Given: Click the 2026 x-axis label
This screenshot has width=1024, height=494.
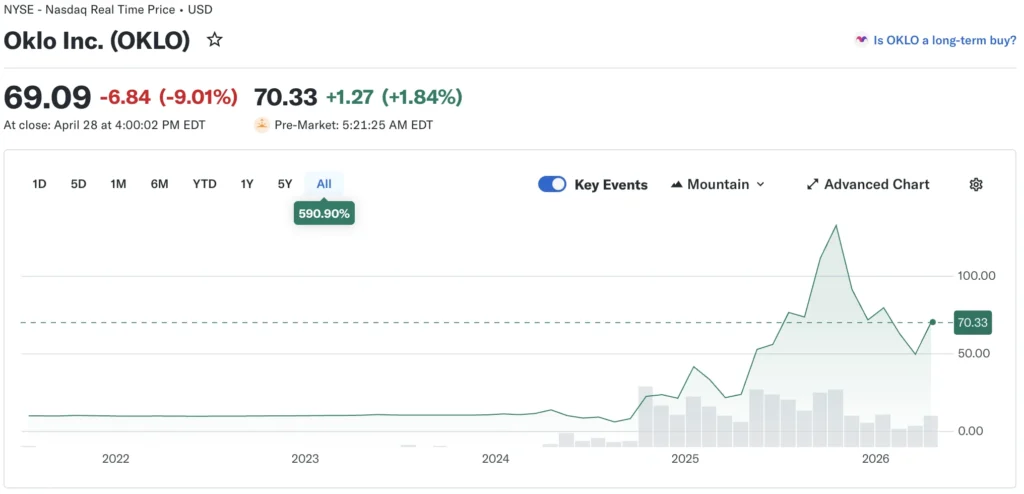Looking at the screenshot, I should 876,459.
